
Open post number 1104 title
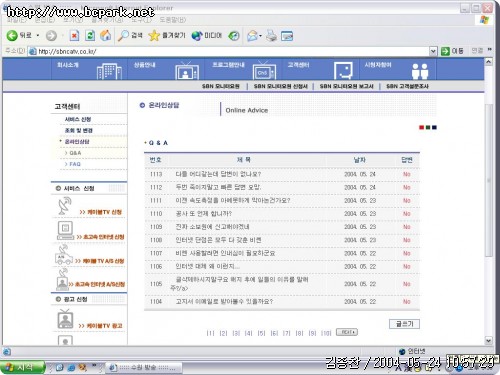224,301
